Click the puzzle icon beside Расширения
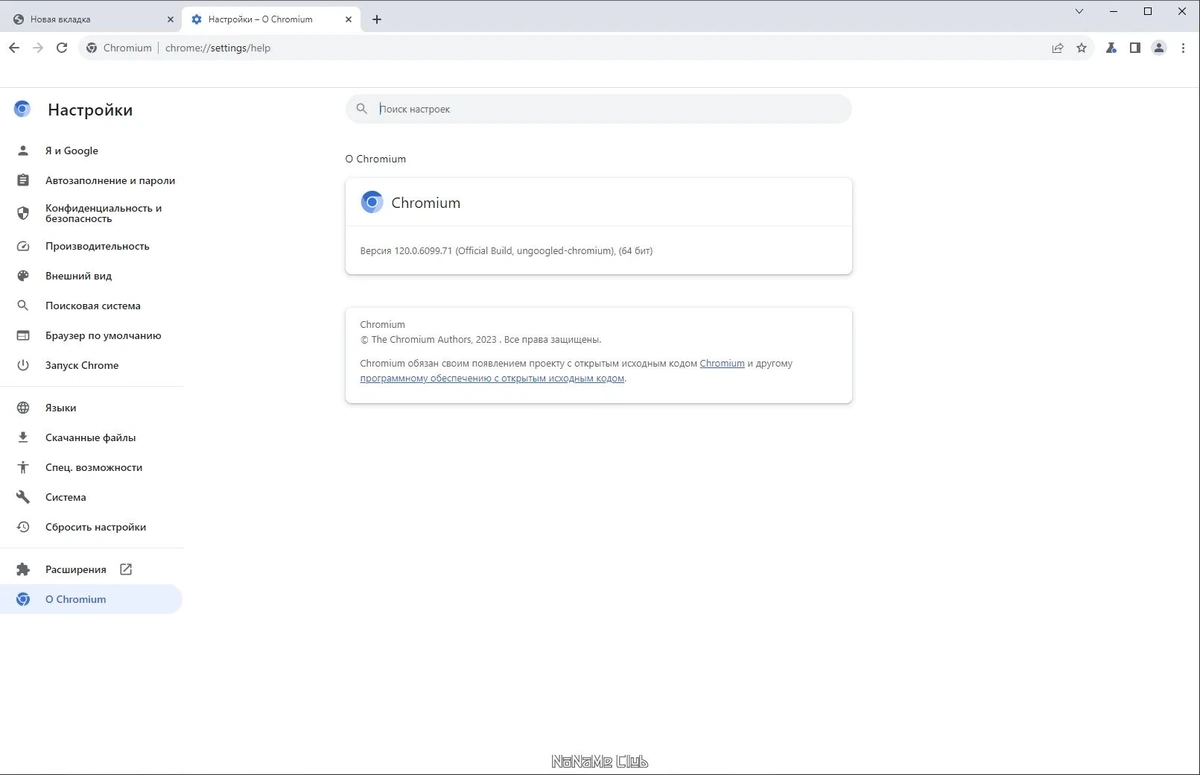This screenshot has height=775, width=1200. 23,570
